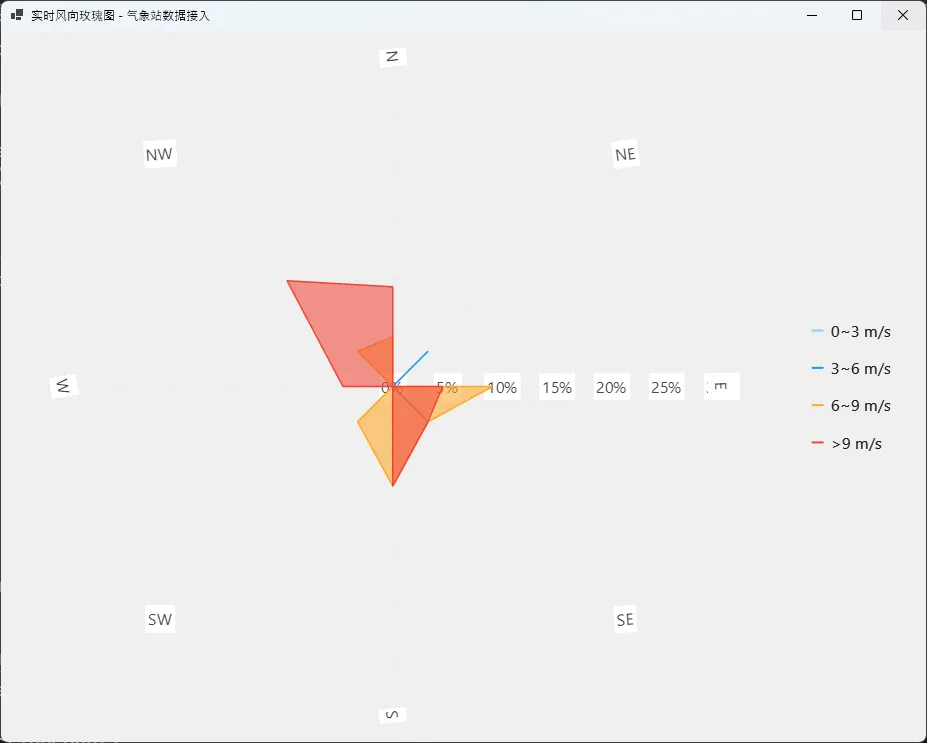Click the light blue 0~3 m/s legend marker
The height and width of the screenshot is (743, 927).
[818, 331]
